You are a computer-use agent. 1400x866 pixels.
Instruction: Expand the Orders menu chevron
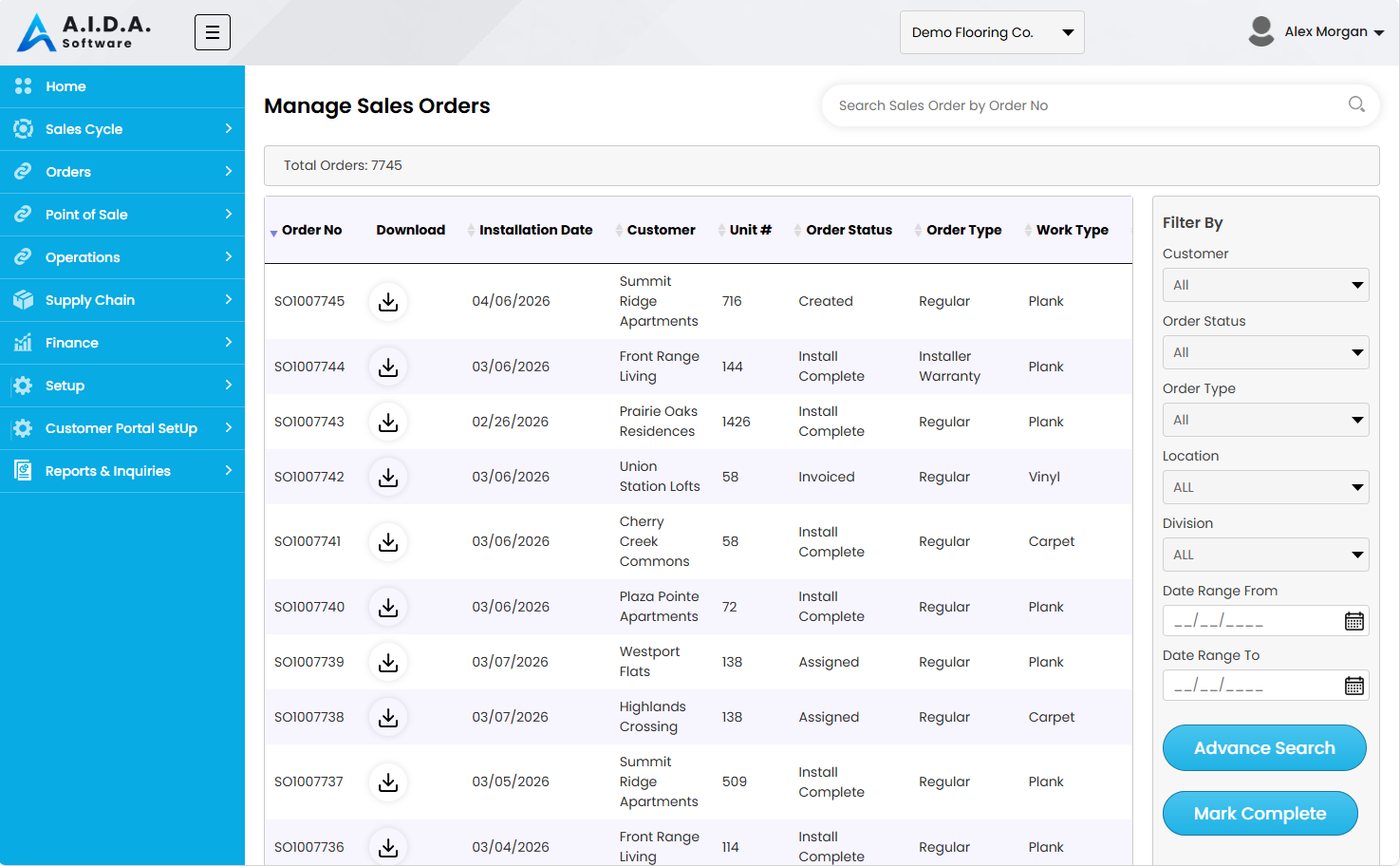(x=228, y=172)
